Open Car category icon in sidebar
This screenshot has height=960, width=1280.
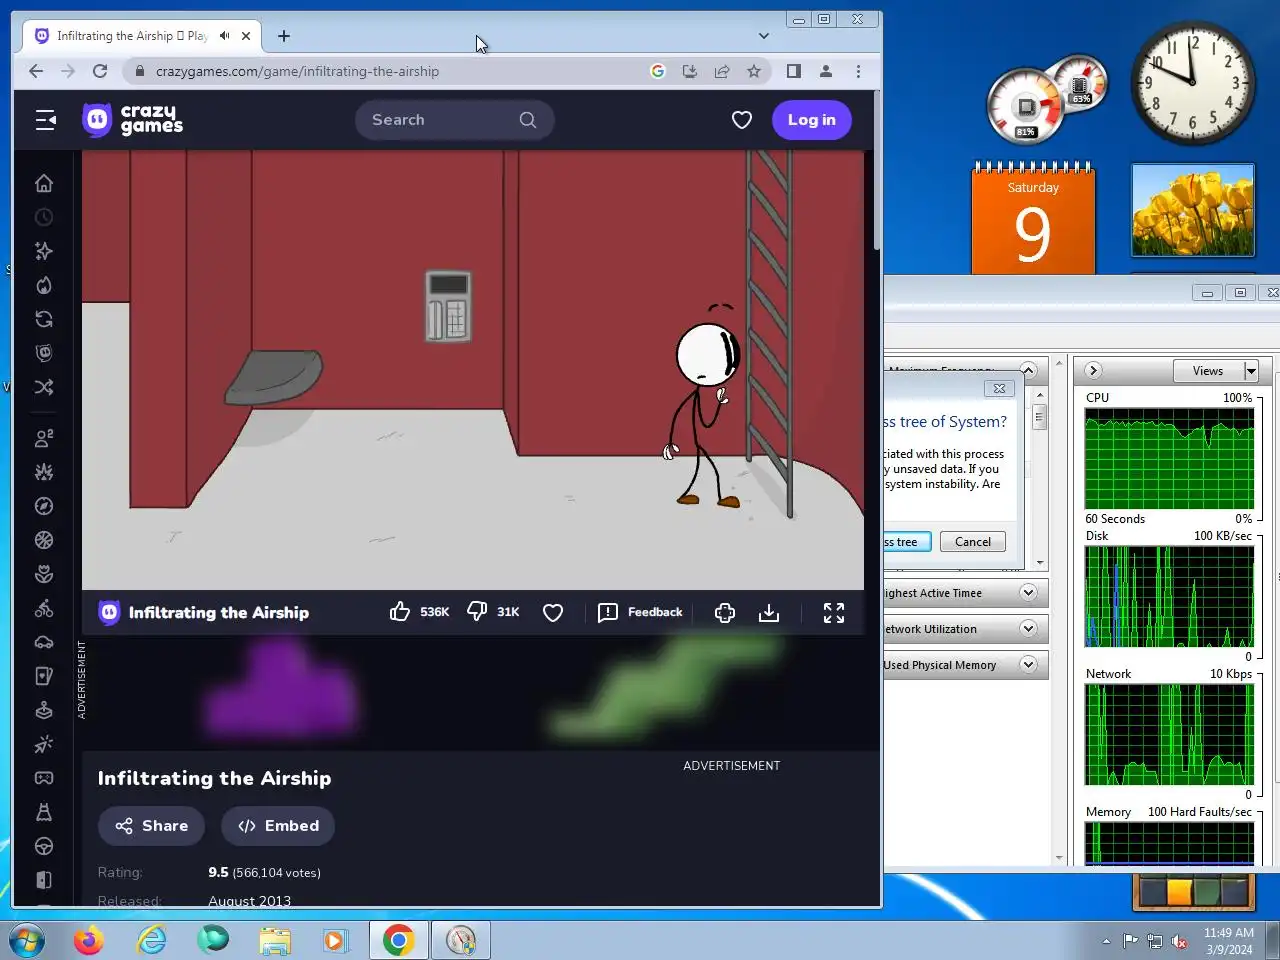44,642
